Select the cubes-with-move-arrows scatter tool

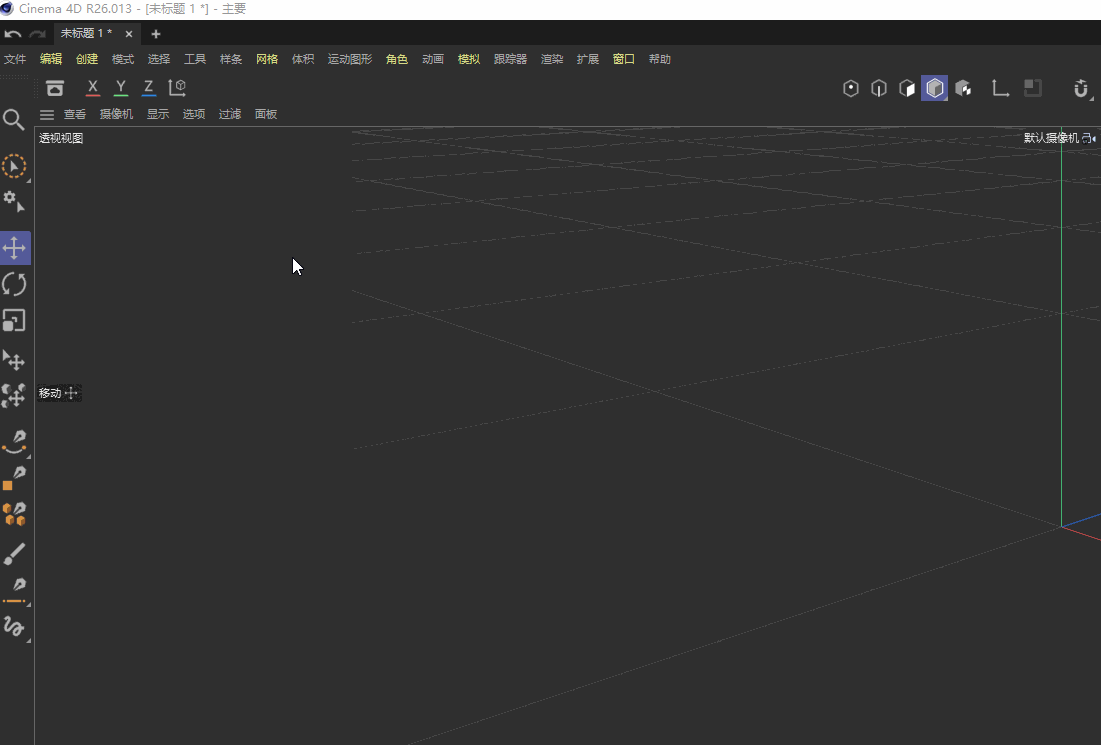pyautogui.click(x=14, y=396)
